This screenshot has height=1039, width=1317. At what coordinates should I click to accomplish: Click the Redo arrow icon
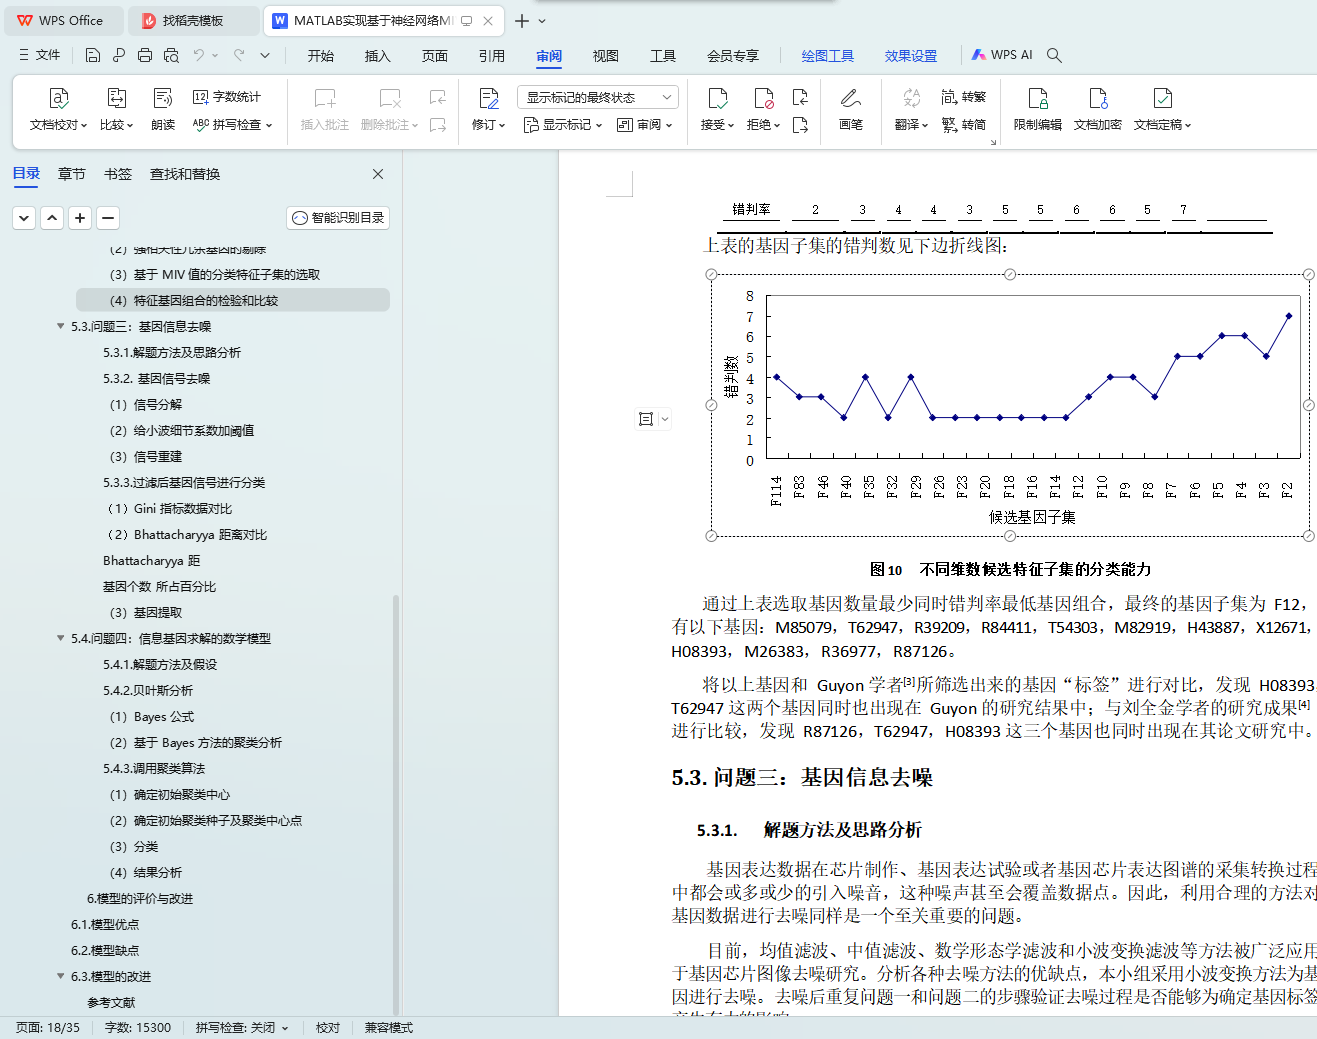pos(239,55)
